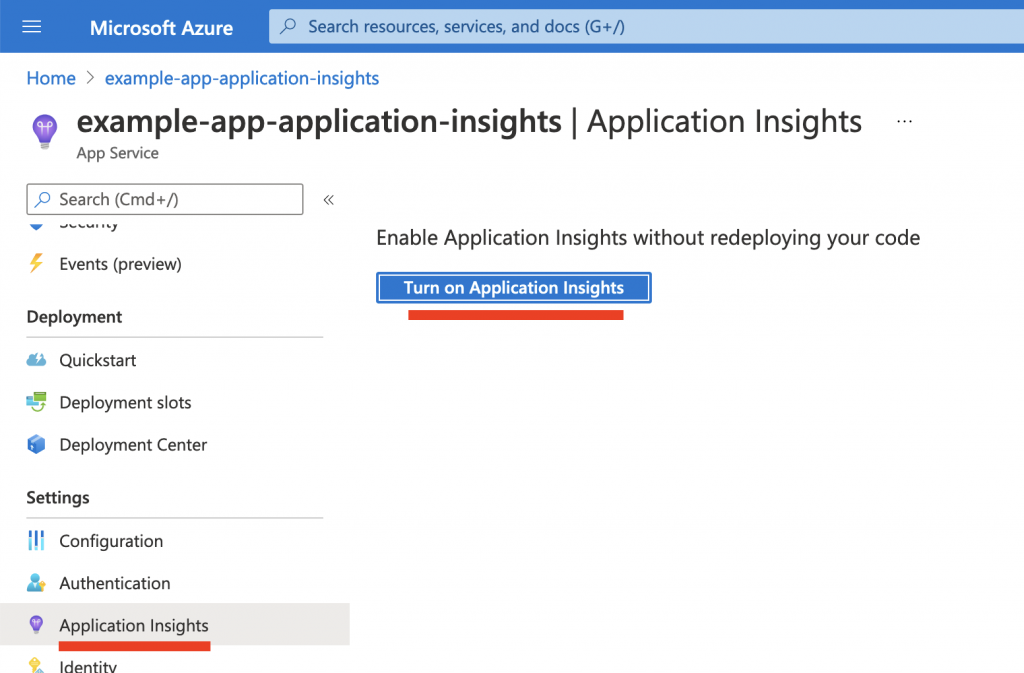Image resolution: width=1024 pixels, height=673 pixels.
Task: Click the Search (Cmd+/) sidebar field
Action: (165, 199)
